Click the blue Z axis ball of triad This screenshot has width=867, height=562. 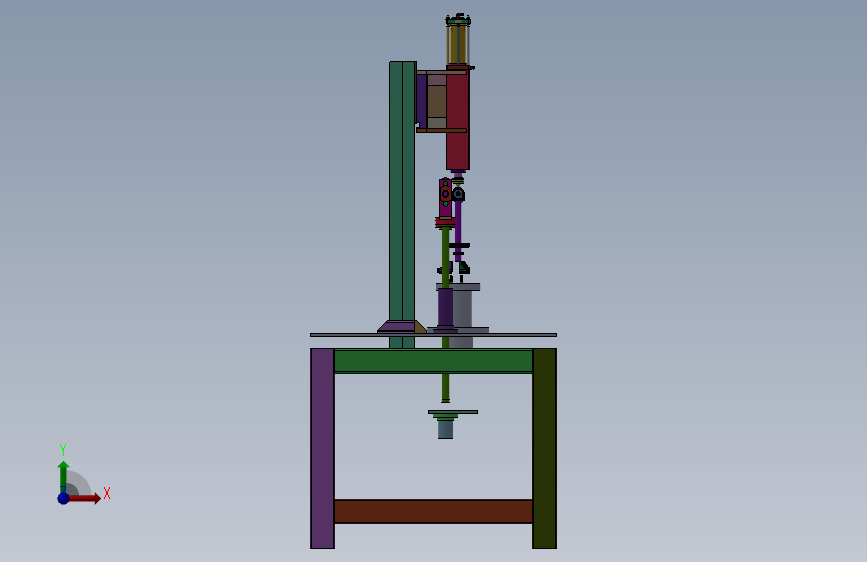[x=64, y=498]
